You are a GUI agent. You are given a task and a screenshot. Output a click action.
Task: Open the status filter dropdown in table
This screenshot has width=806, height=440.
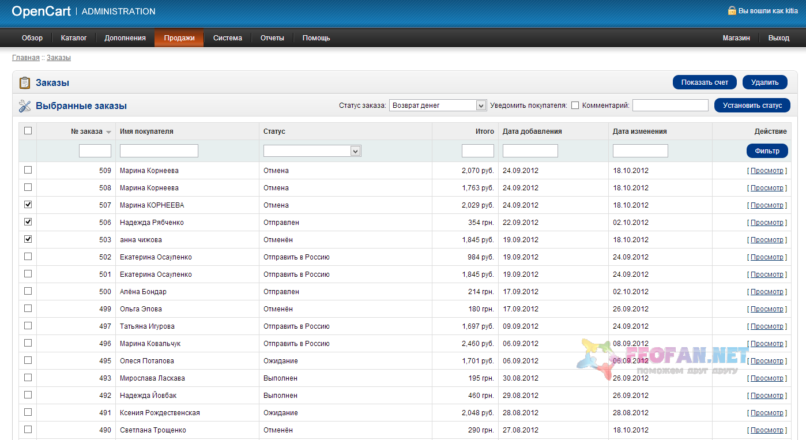(312, 151)
